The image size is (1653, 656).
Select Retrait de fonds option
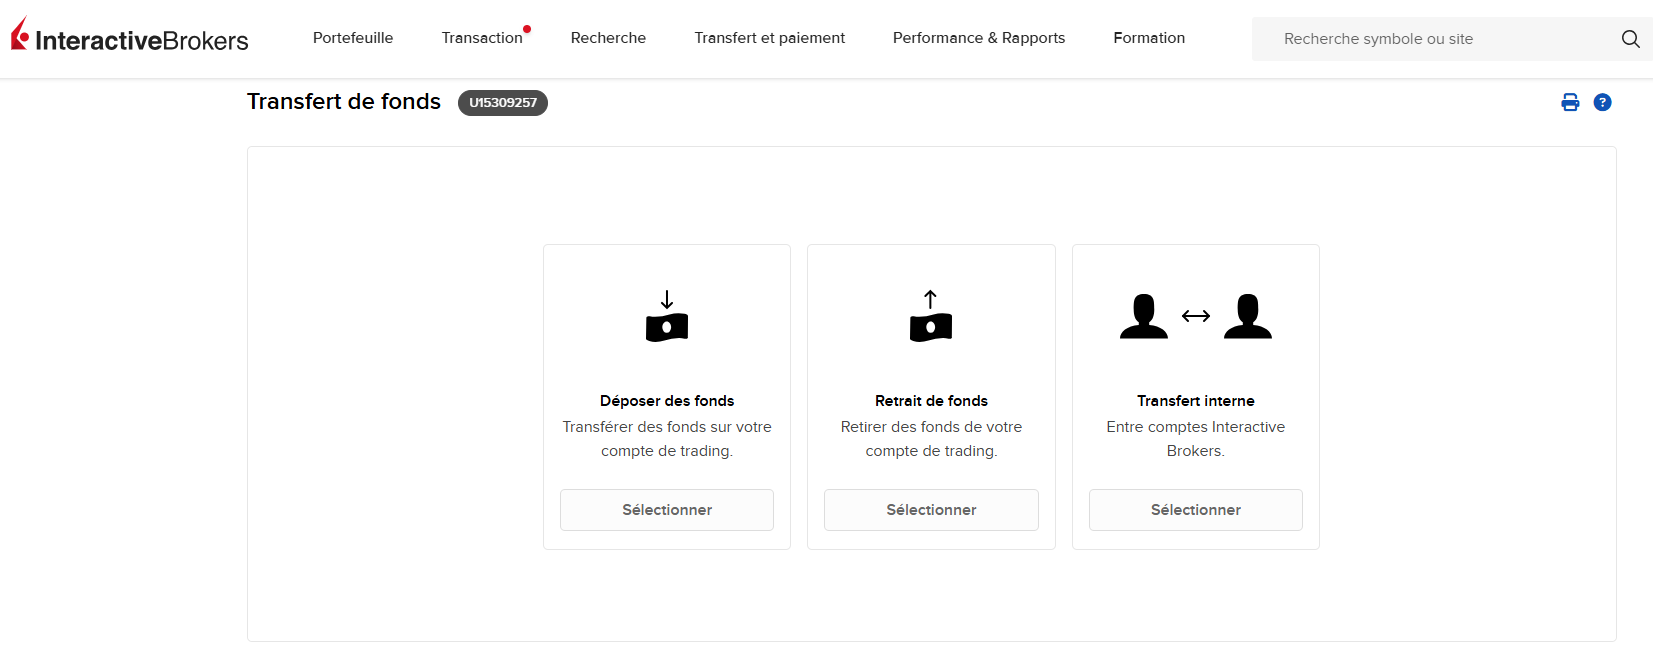click(931, 510)
